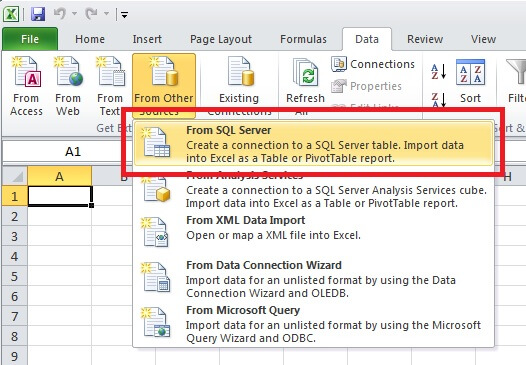The width and height of the screenshot is (526, 365).
Task: Open the Undo history dropdown arrow
Action: tap(74, 14)
